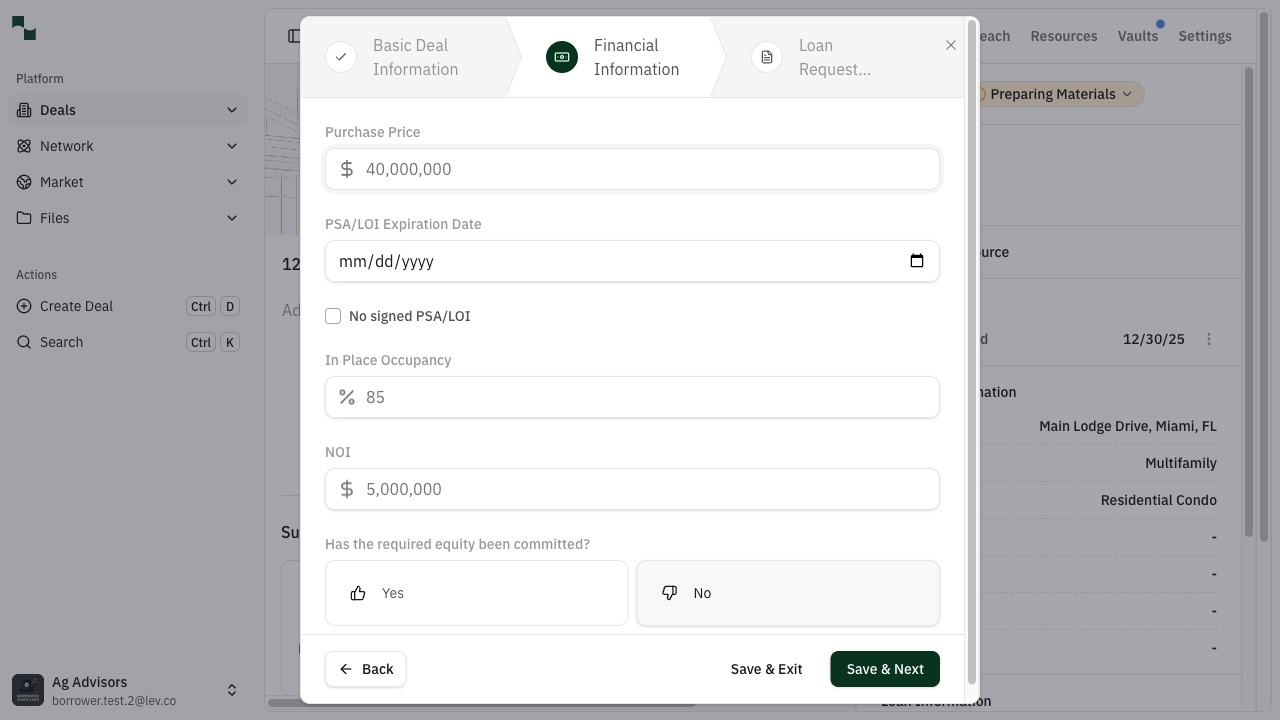Click the Financial Information step icon
The height and width of the screenshot is (720, 1280).
point(561,57)
